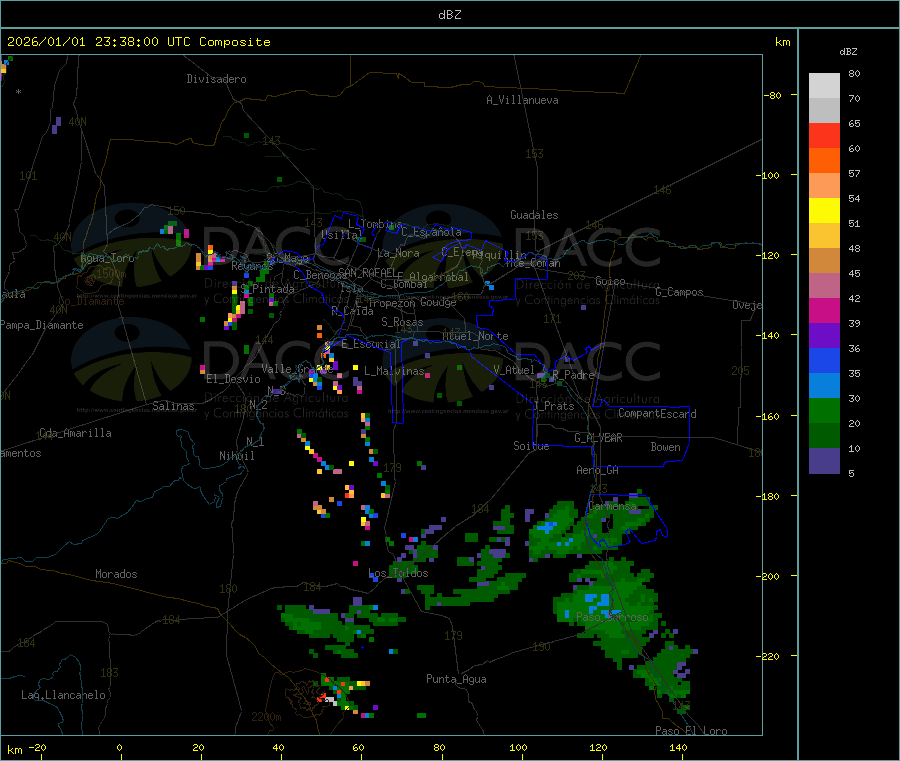This screenshot has height=761, width=900.
Task: Click the G_Campos map label
Action: 679,292
